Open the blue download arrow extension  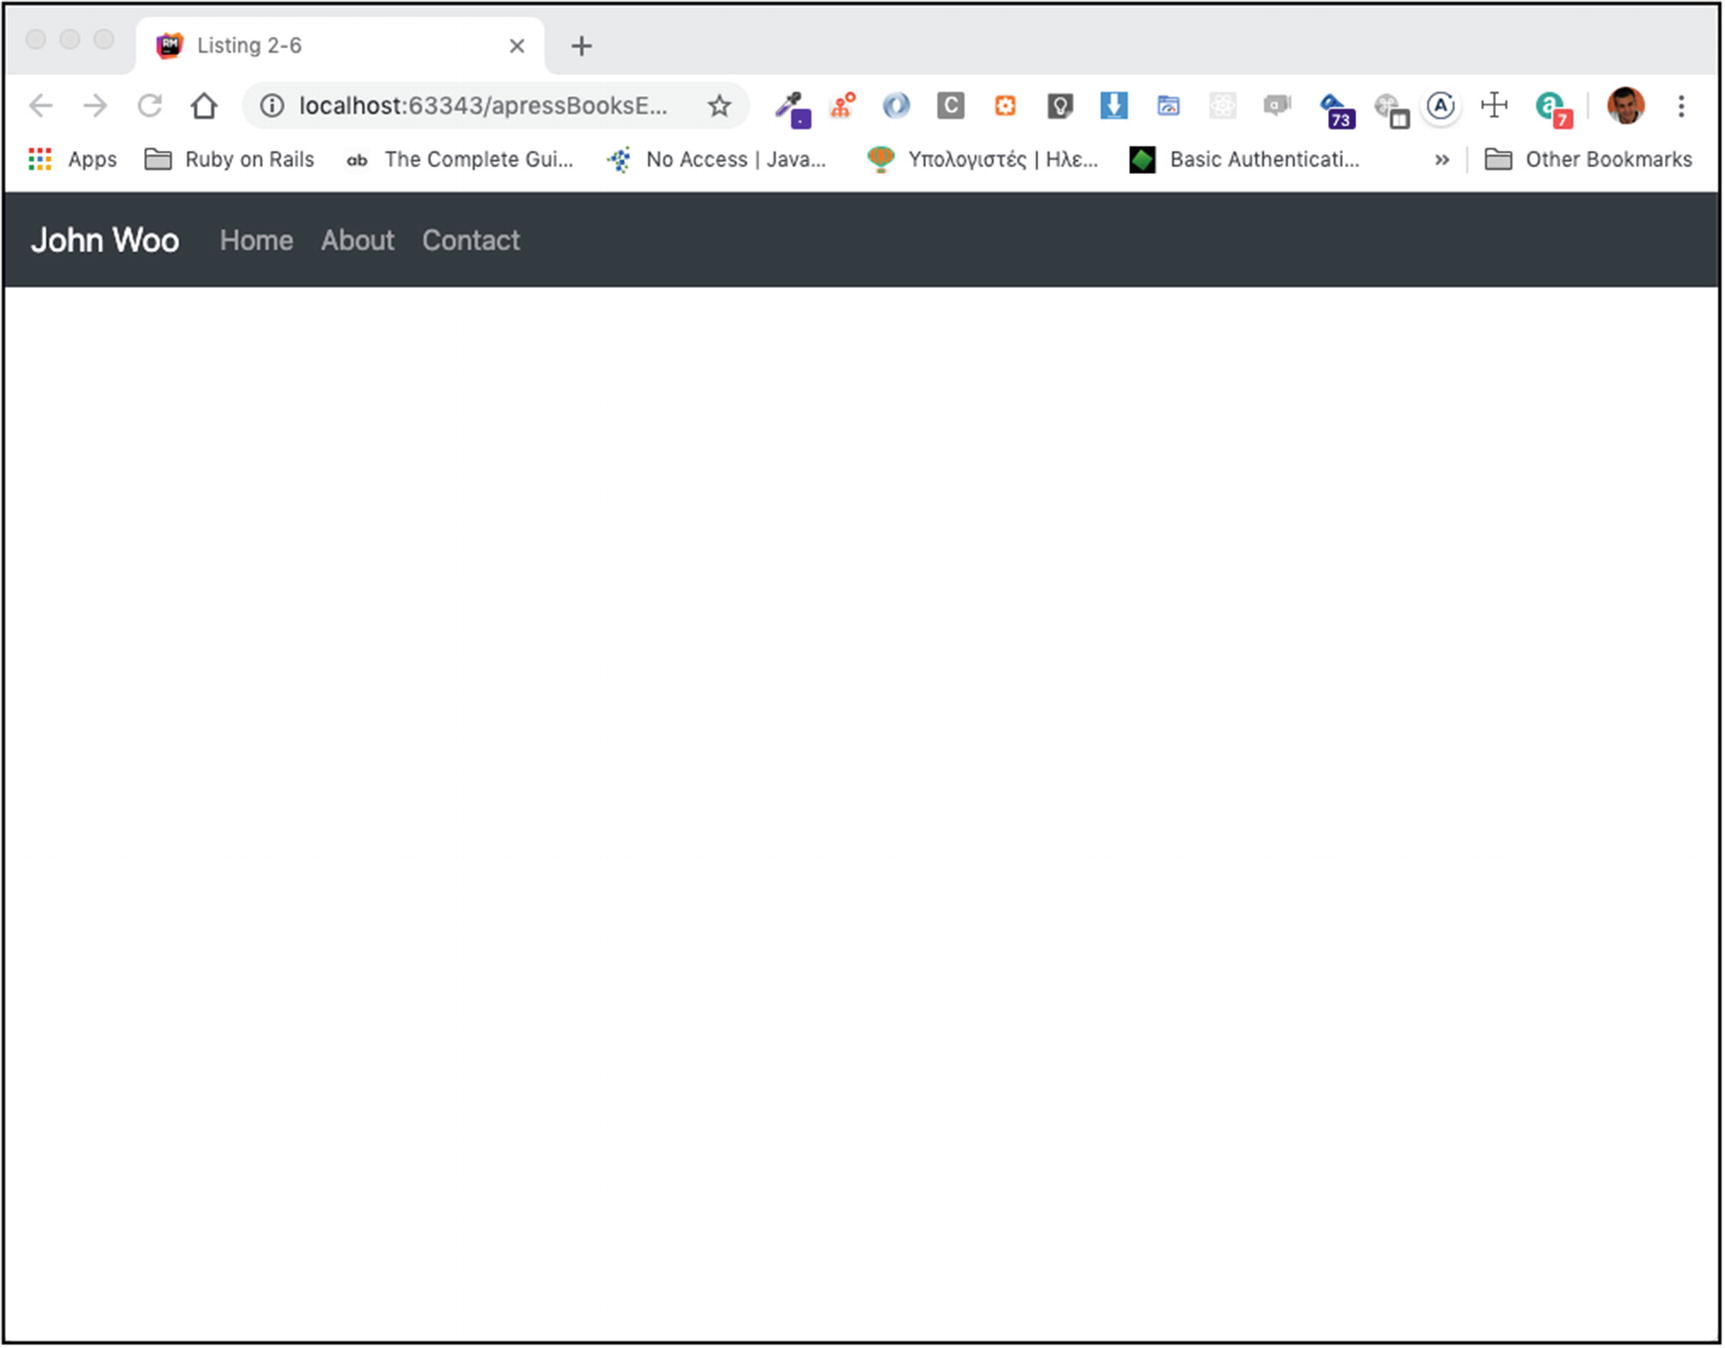[x=1113, y=106]
